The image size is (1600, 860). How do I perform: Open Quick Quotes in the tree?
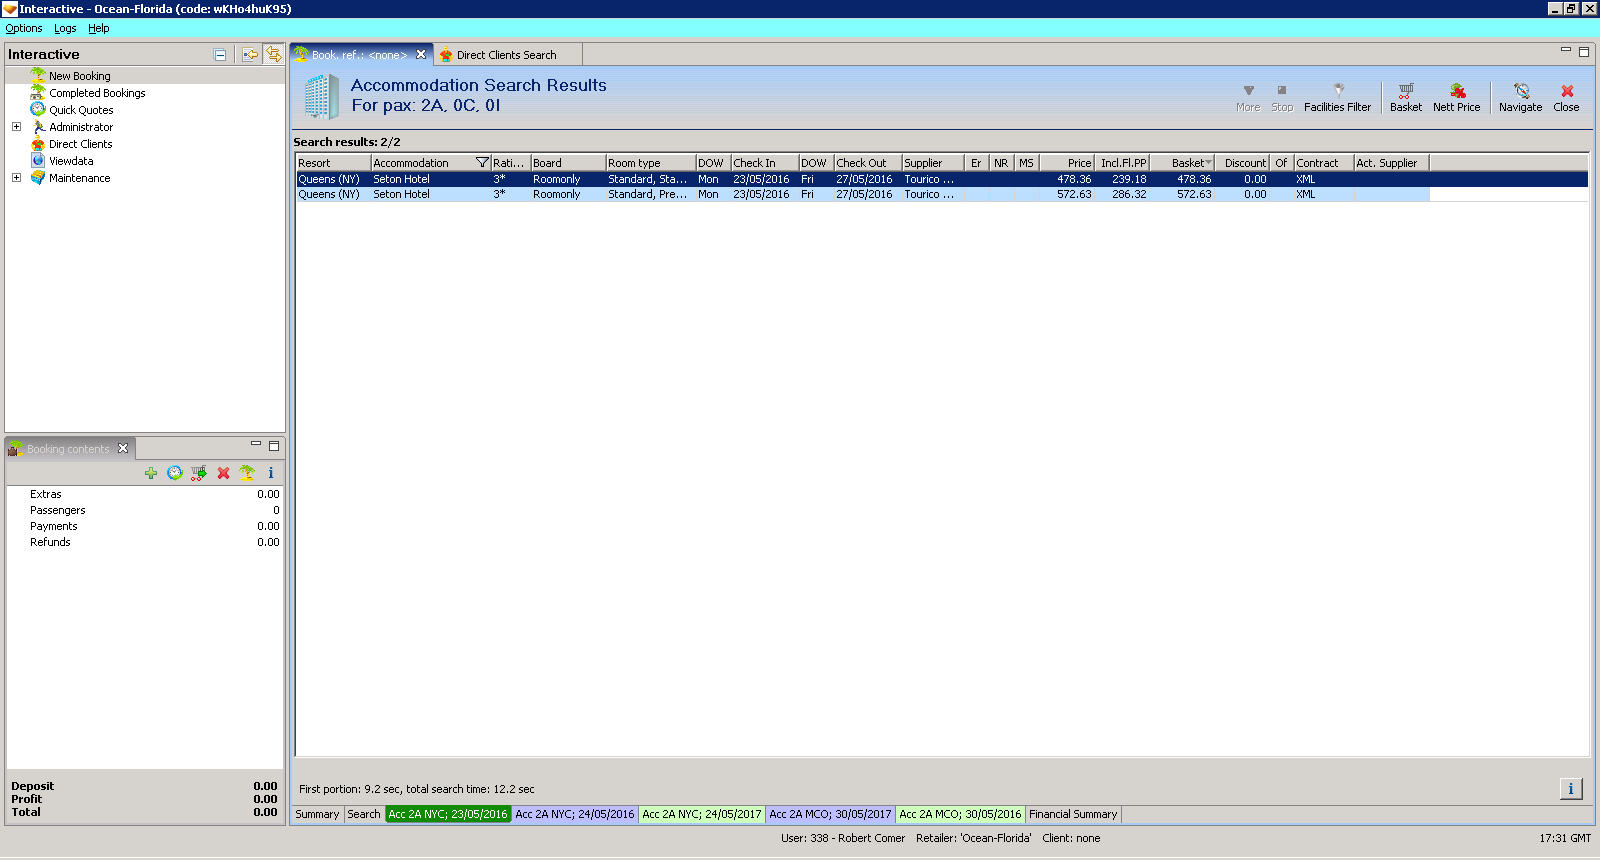click(81, 110)
